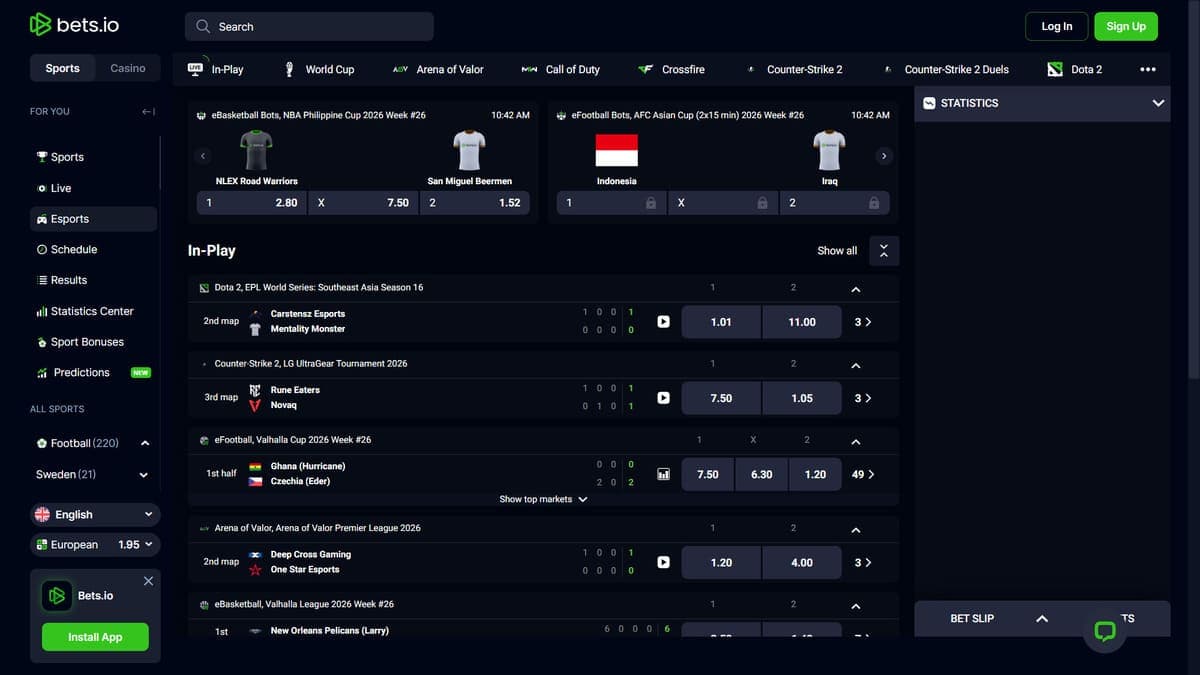The width and height of the screenshot is (1200, 675).
Task: Collapse the Arena of Valor Premier League section
Action: 855,529
